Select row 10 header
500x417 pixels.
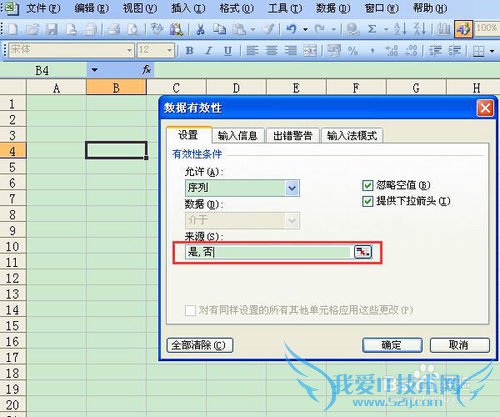[x=13, y=247]
